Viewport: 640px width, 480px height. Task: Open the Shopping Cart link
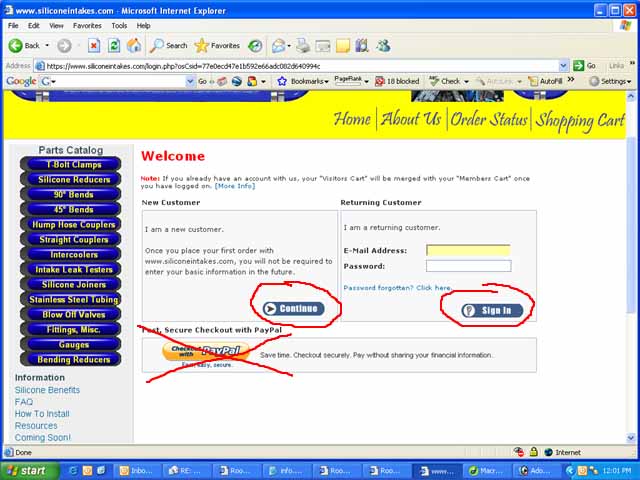[x=580, y=121]
